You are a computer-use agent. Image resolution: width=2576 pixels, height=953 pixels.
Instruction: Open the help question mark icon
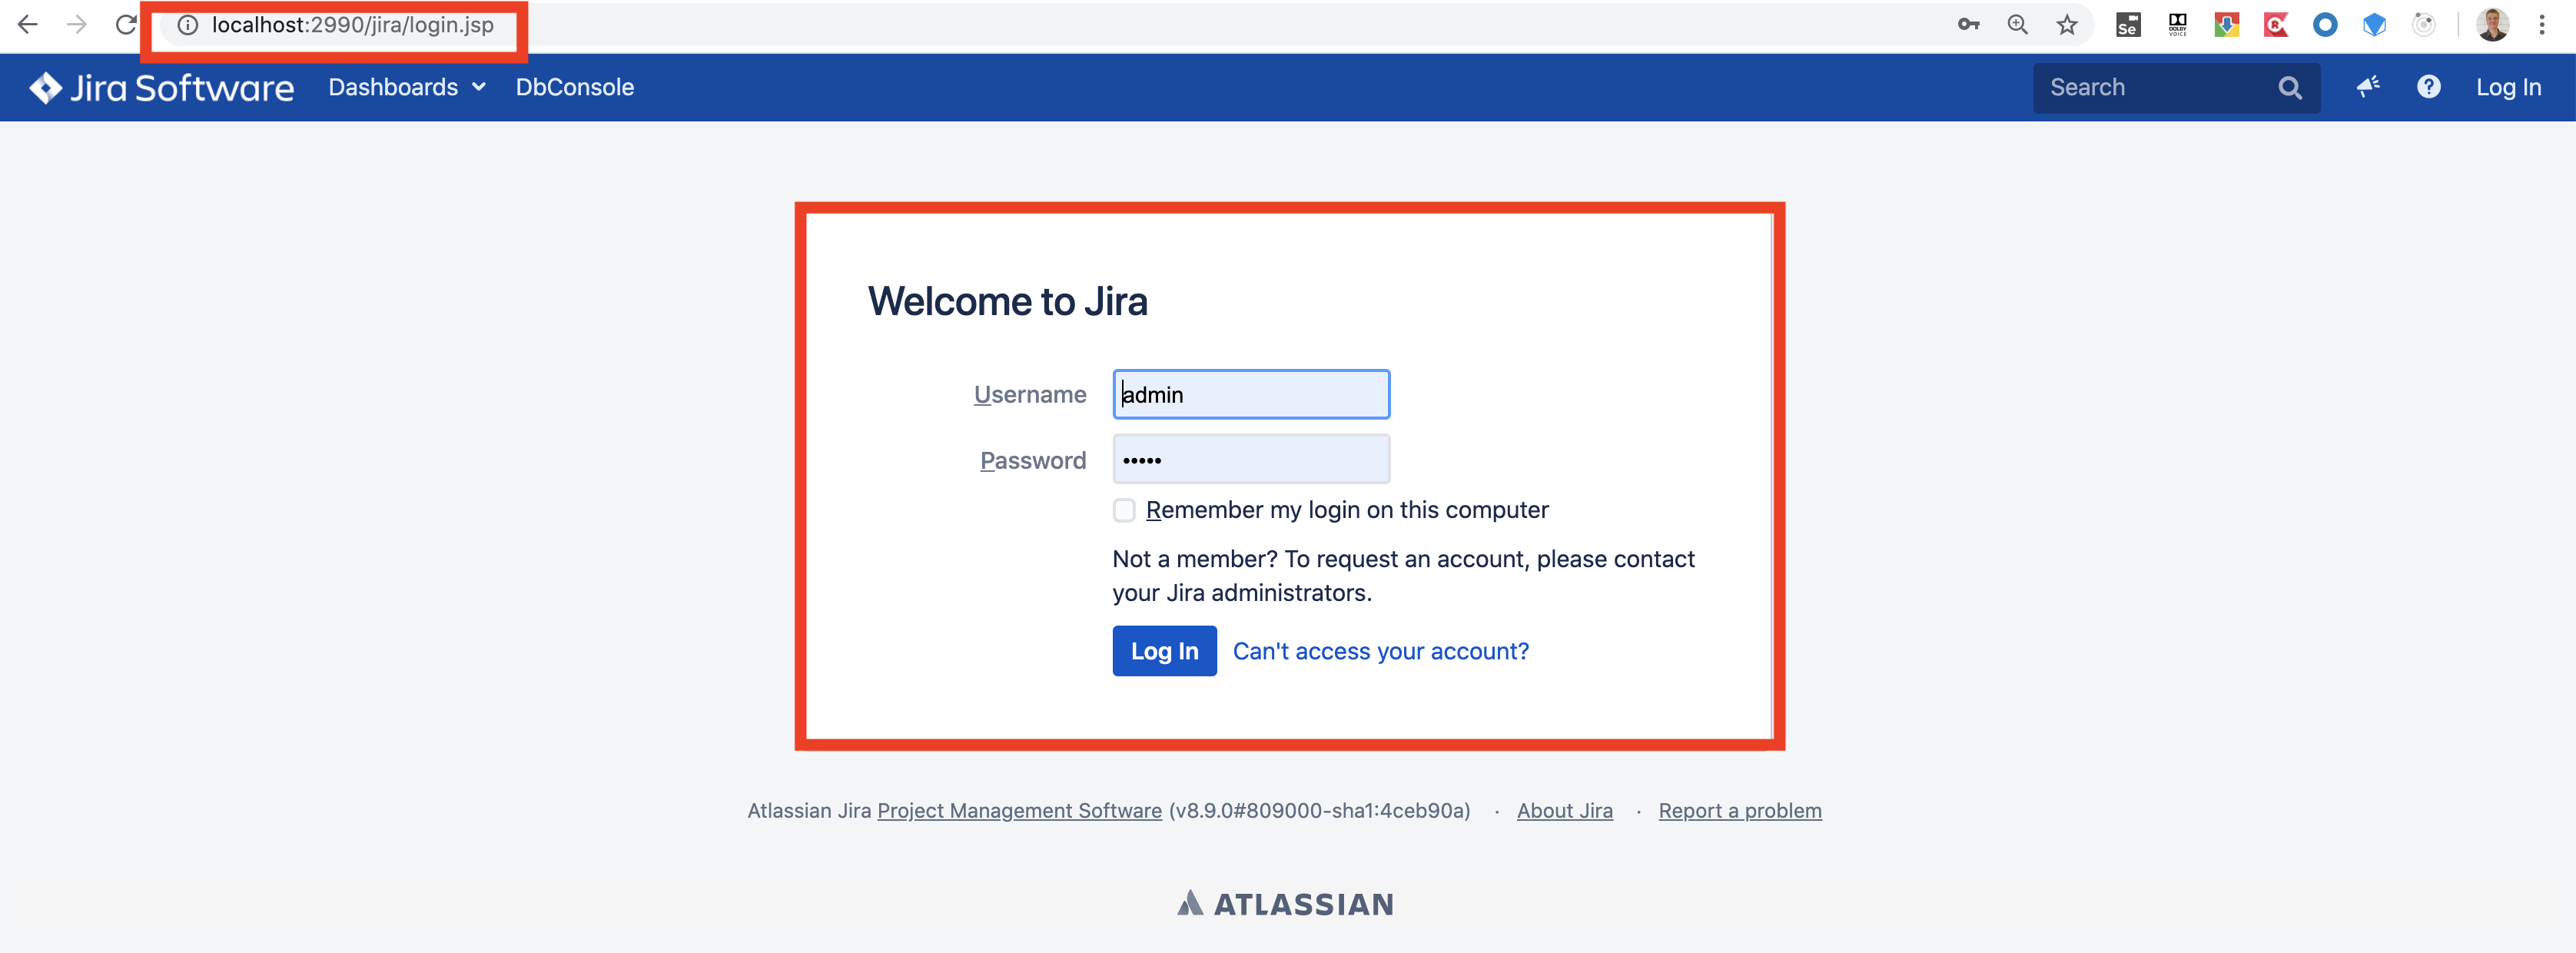[2428, 87]
